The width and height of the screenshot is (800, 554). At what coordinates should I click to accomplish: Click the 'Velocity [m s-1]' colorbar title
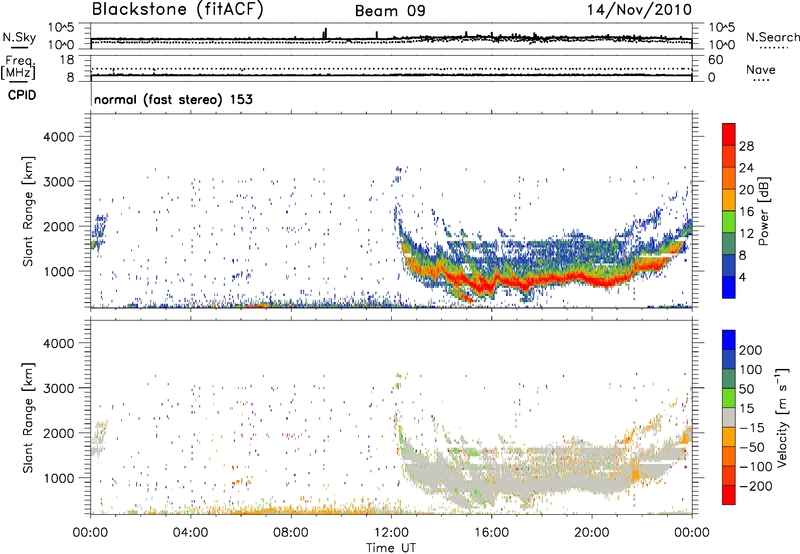click(782, 417)
